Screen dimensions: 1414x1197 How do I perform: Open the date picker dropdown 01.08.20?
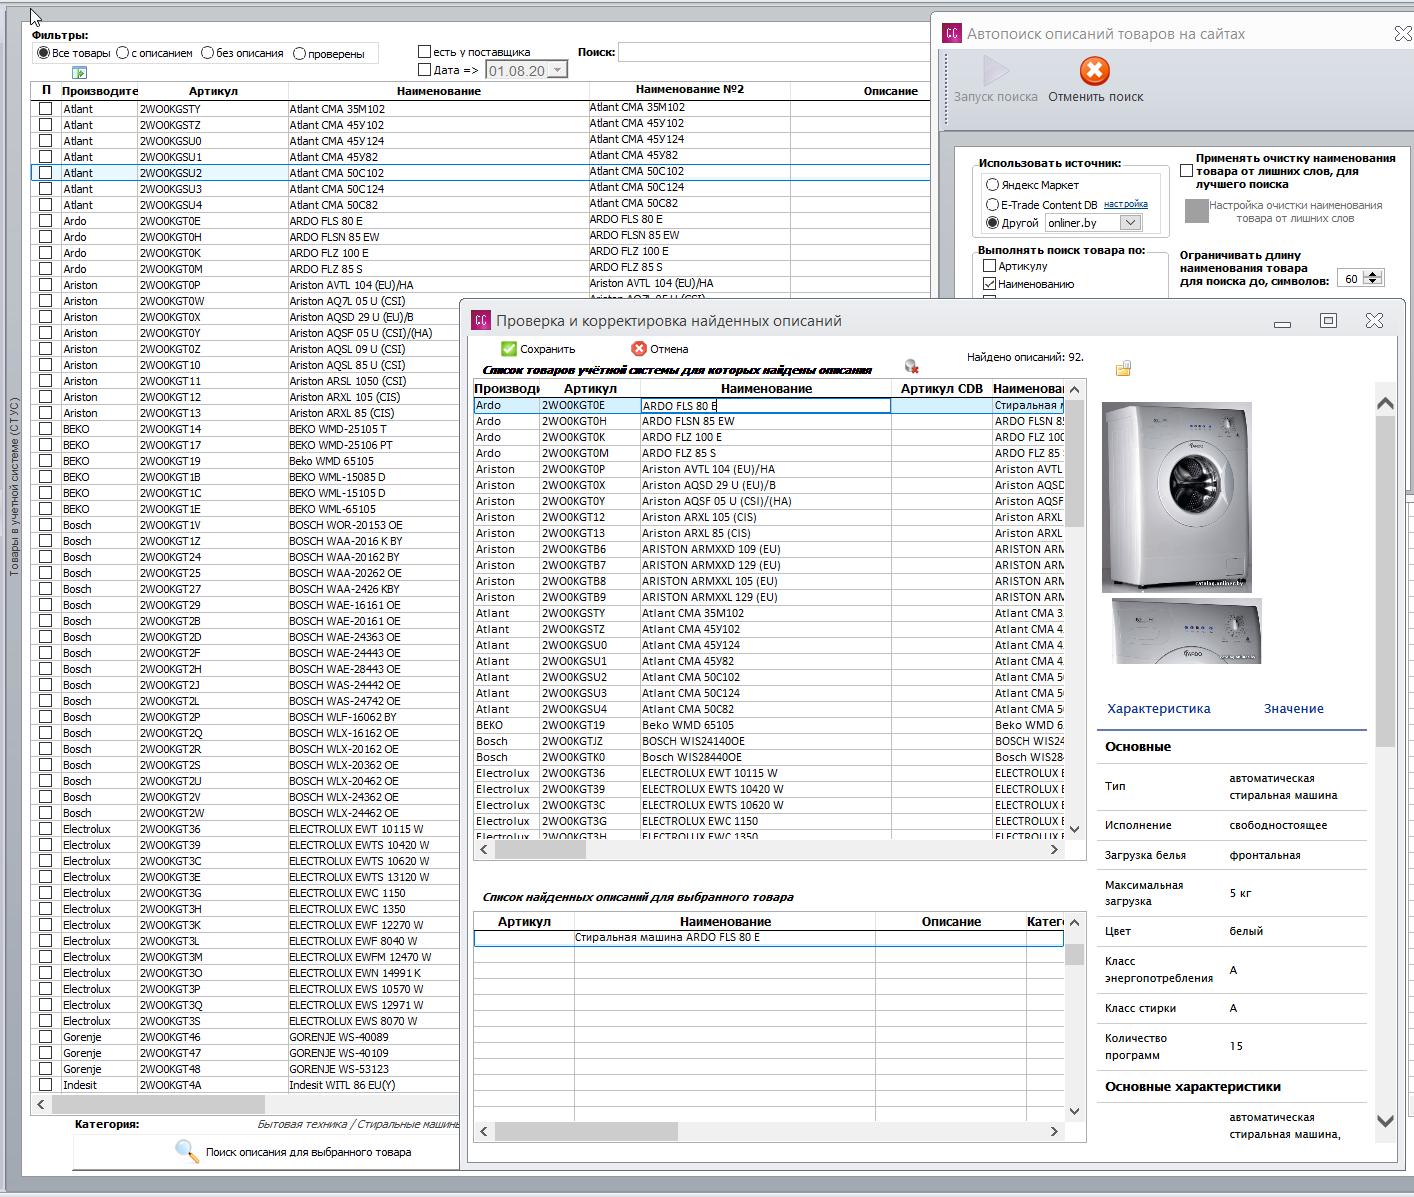557,70
